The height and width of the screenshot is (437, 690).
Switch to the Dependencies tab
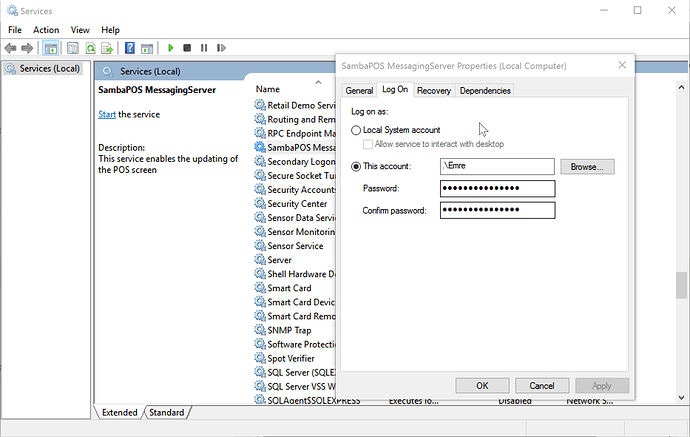485,91
